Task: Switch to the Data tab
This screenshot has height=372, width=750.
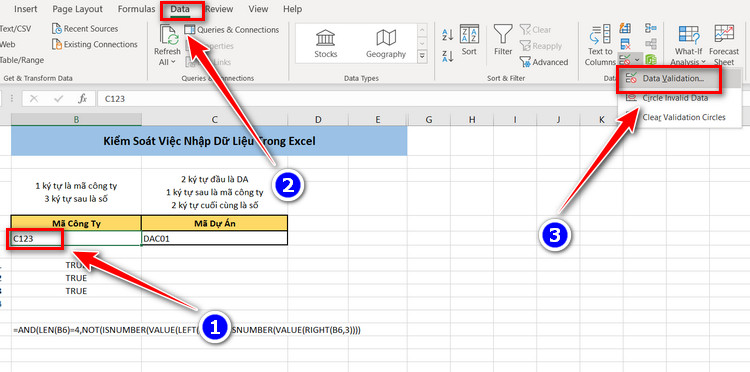Action: point(180,9)
